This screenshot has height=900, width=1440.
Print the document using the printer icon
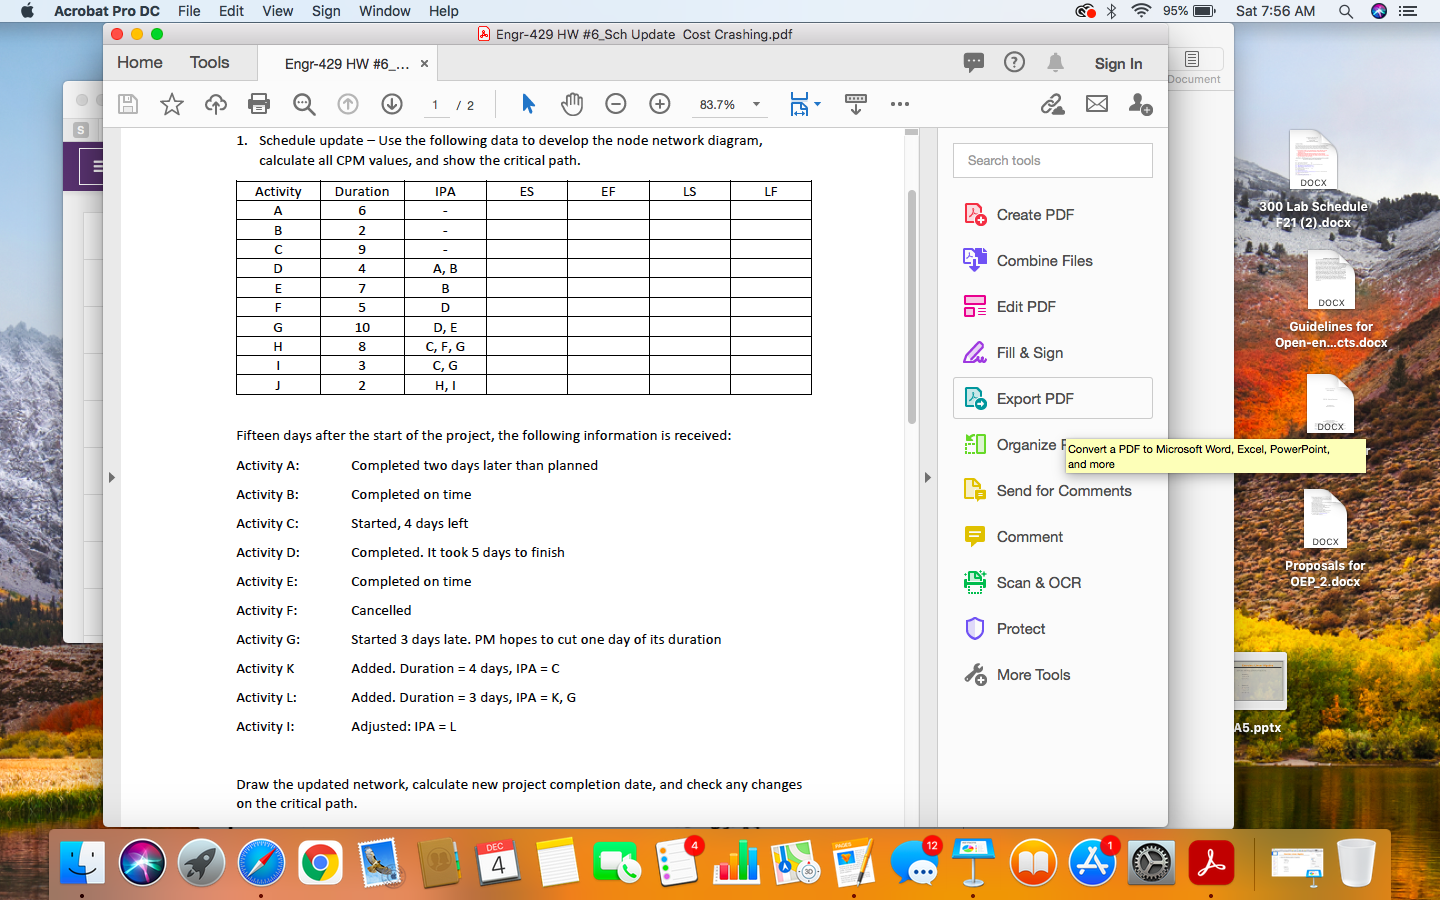pyautogui.click(x=259, y=104)
